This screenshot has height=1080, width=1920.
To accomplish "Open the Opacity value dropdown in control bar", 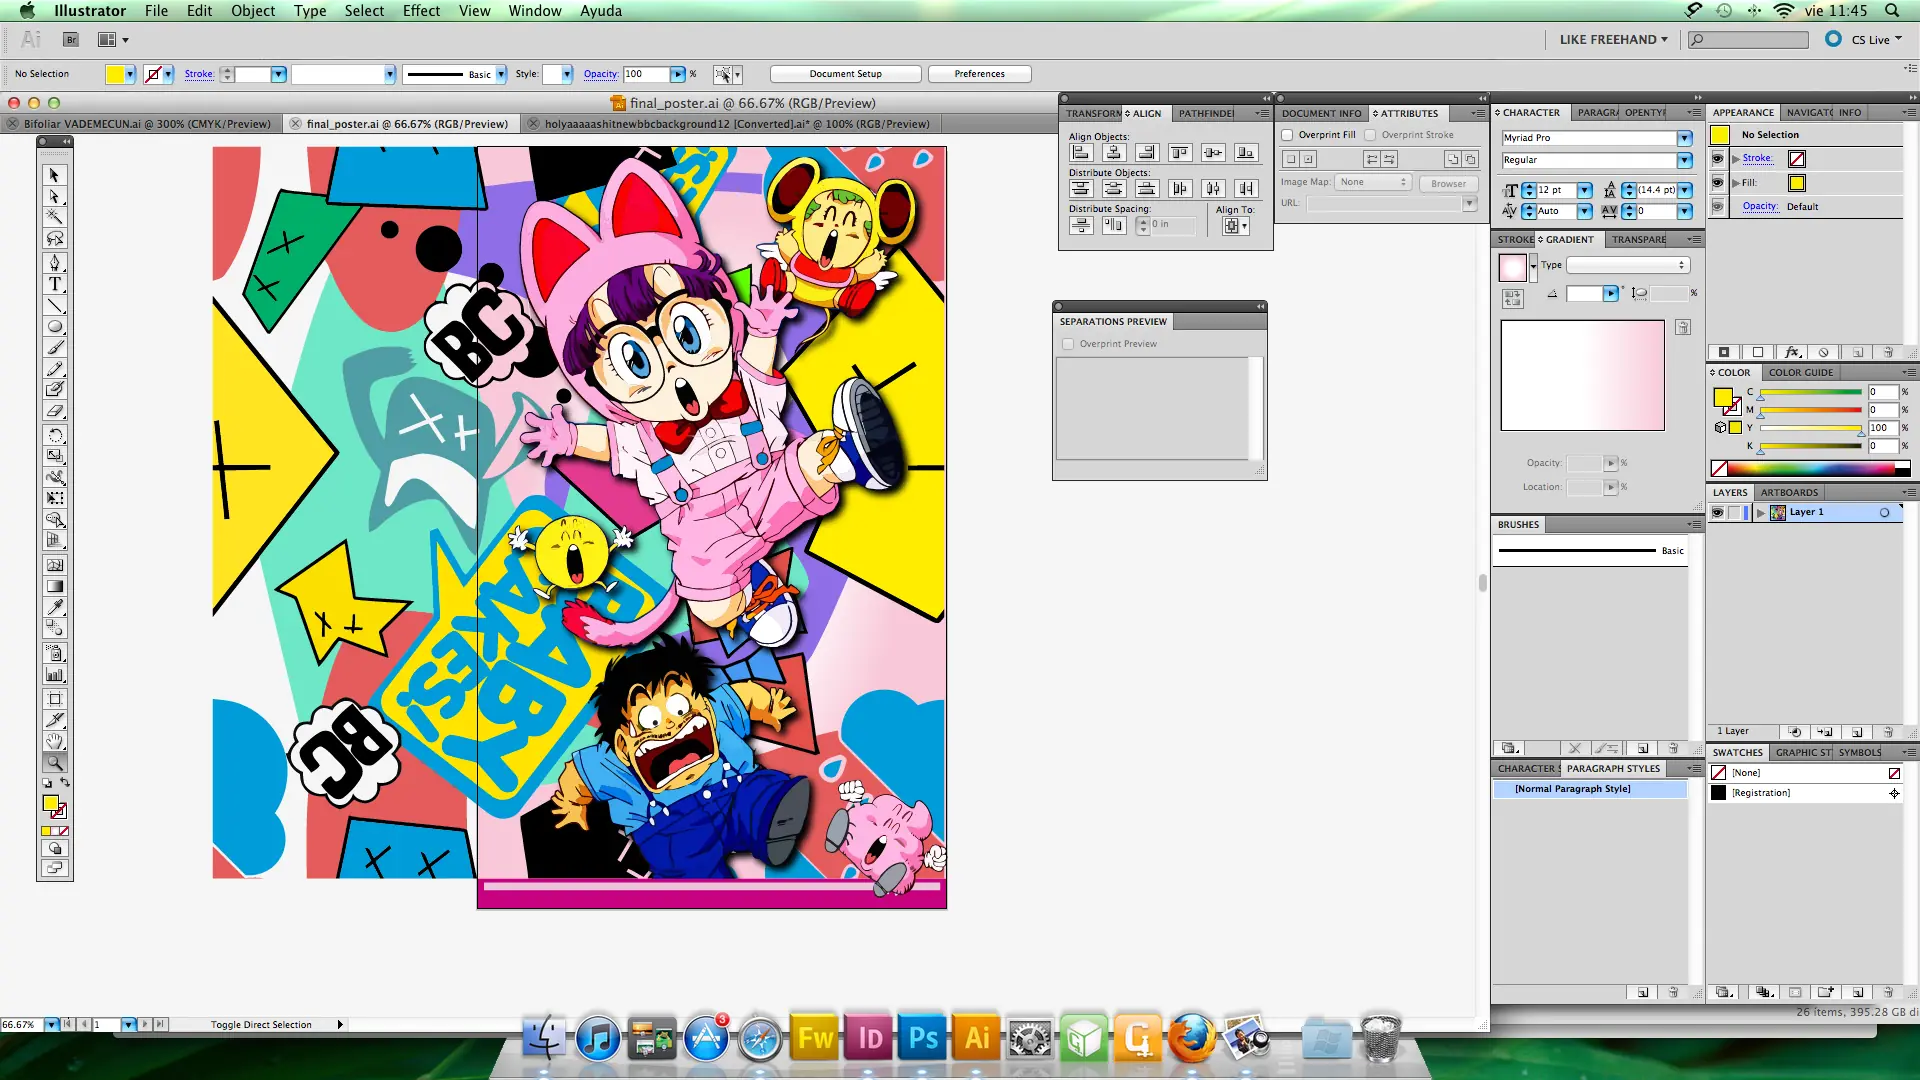I will (678, 74).
